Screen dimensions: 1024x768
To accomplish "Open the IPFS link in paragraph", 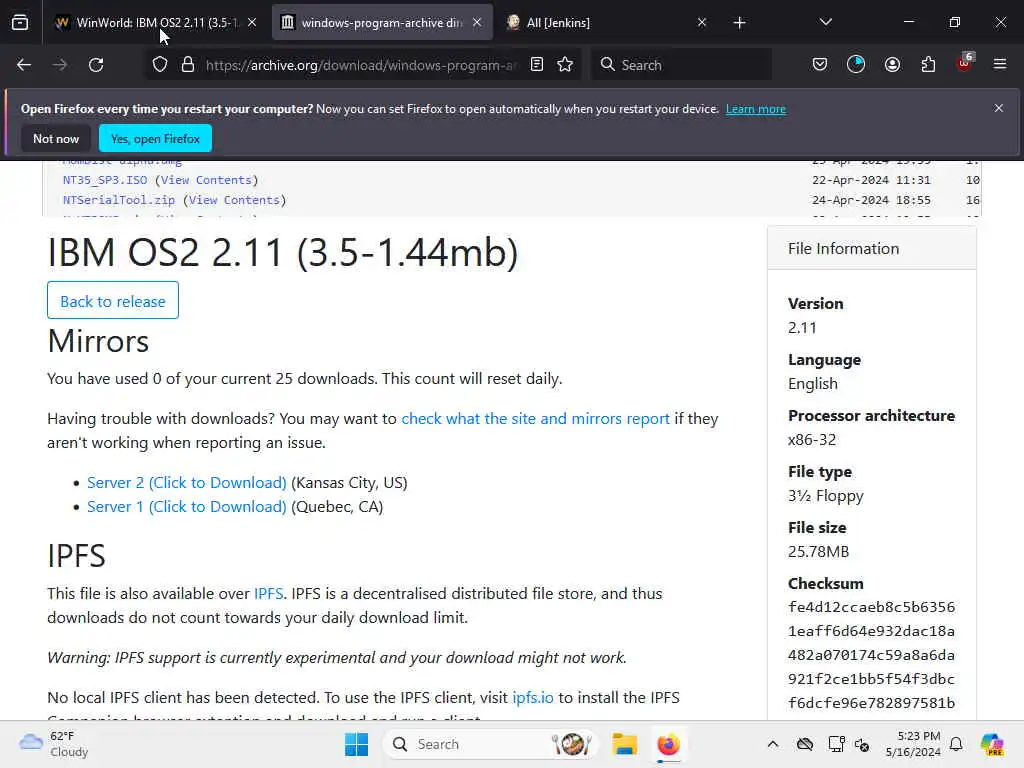I will click(x=268, y=594).
